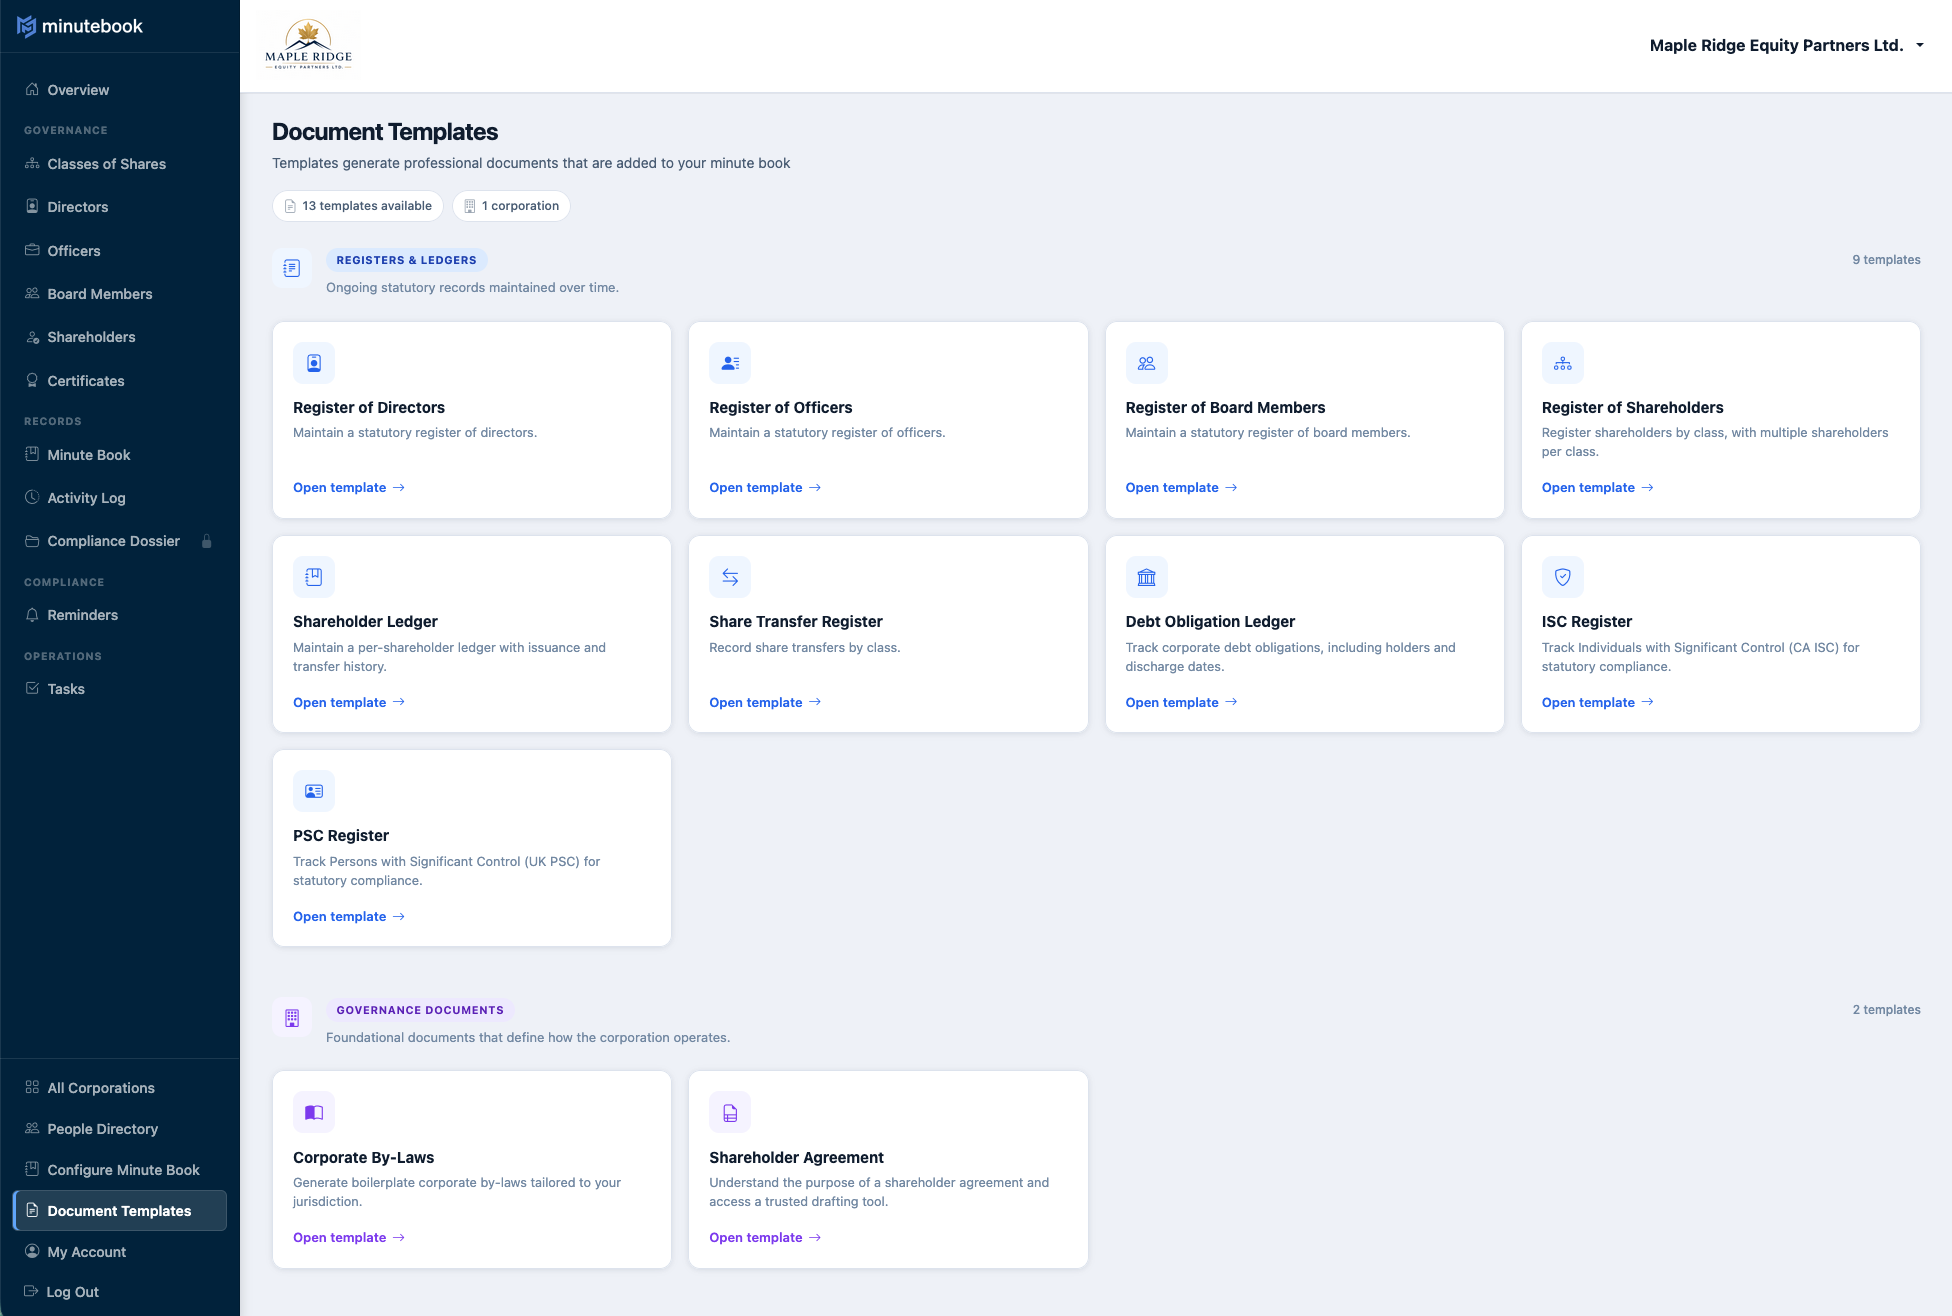Image resolution: width=1952 pixels, height=1316 pixels.
Task: Click the Governance Documents building icon
Action: click(x=291, y=1018)
